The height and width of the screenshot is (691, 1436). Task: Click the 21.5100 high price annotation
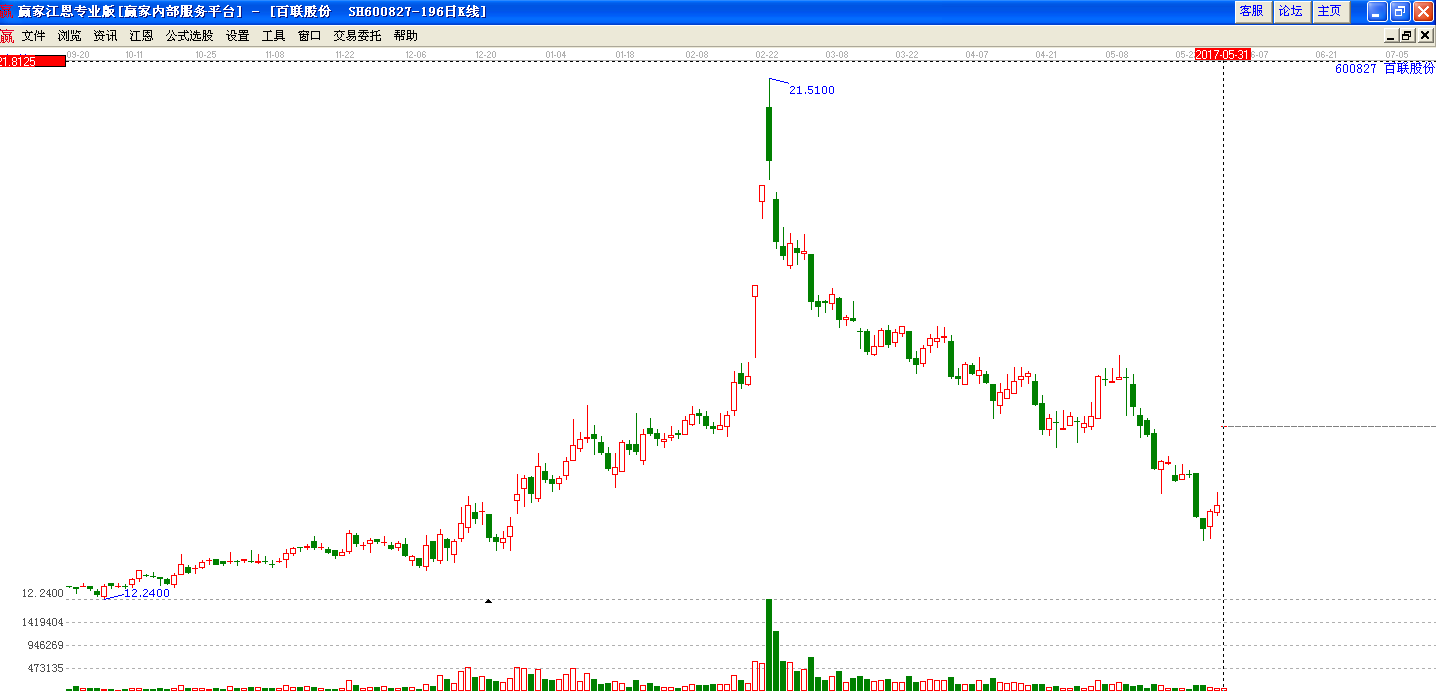812,90
